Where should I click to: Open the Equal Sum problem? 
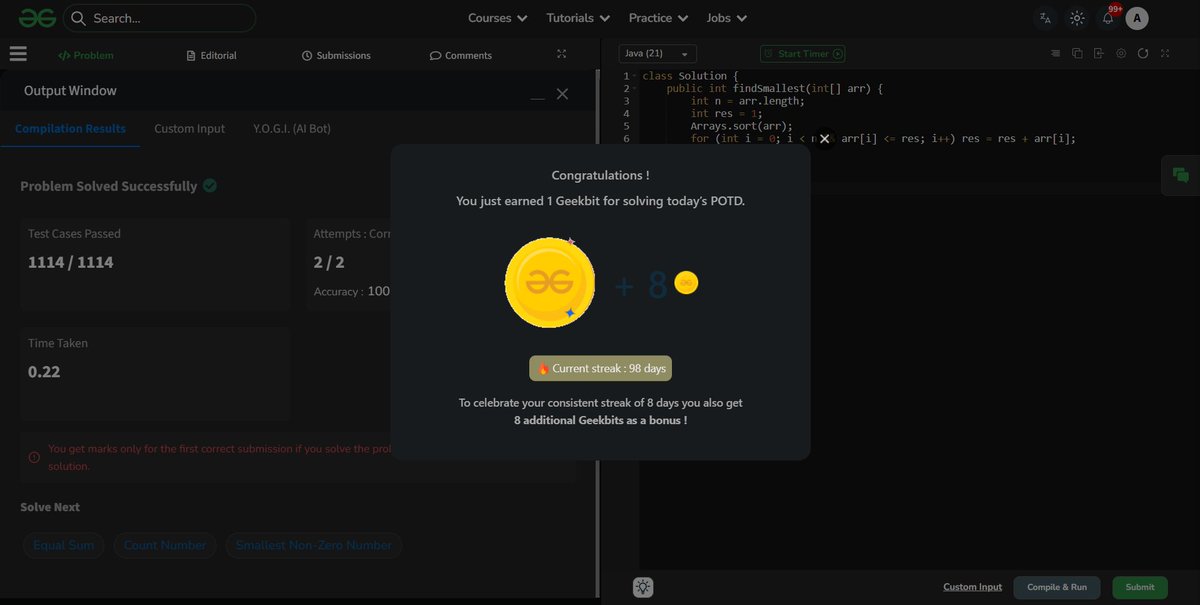point(63,545)
